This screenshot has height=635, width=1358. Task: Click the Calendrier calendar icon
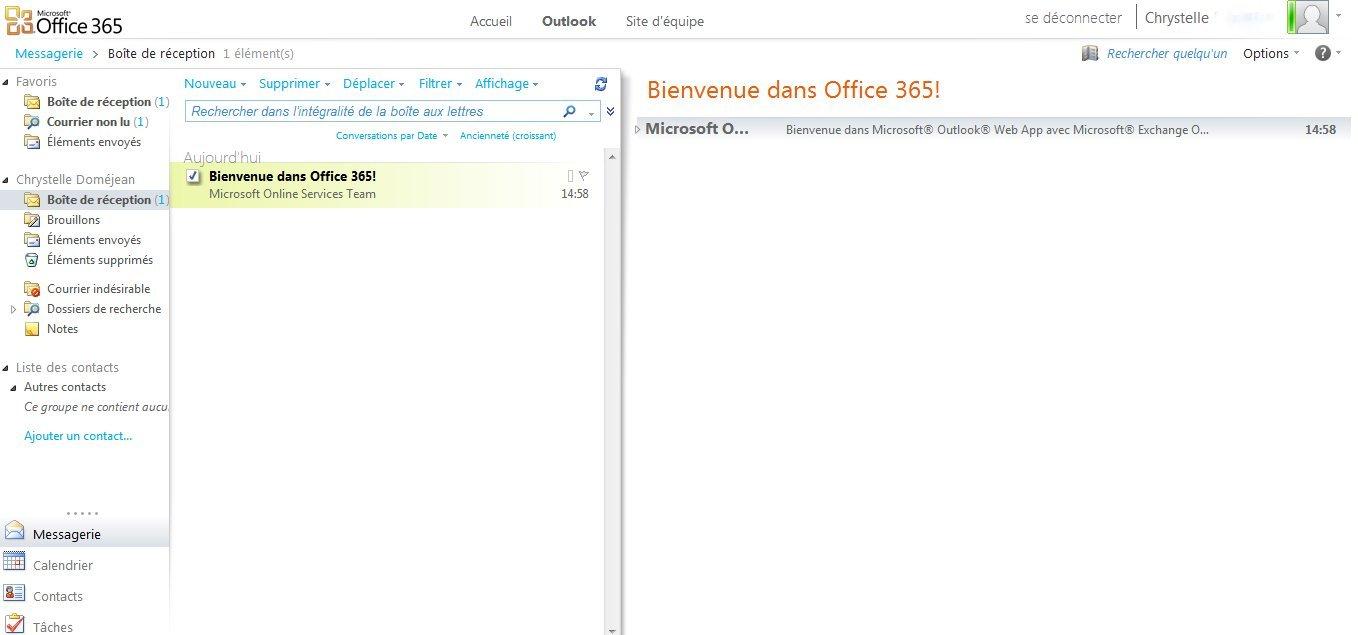point(14,562)
